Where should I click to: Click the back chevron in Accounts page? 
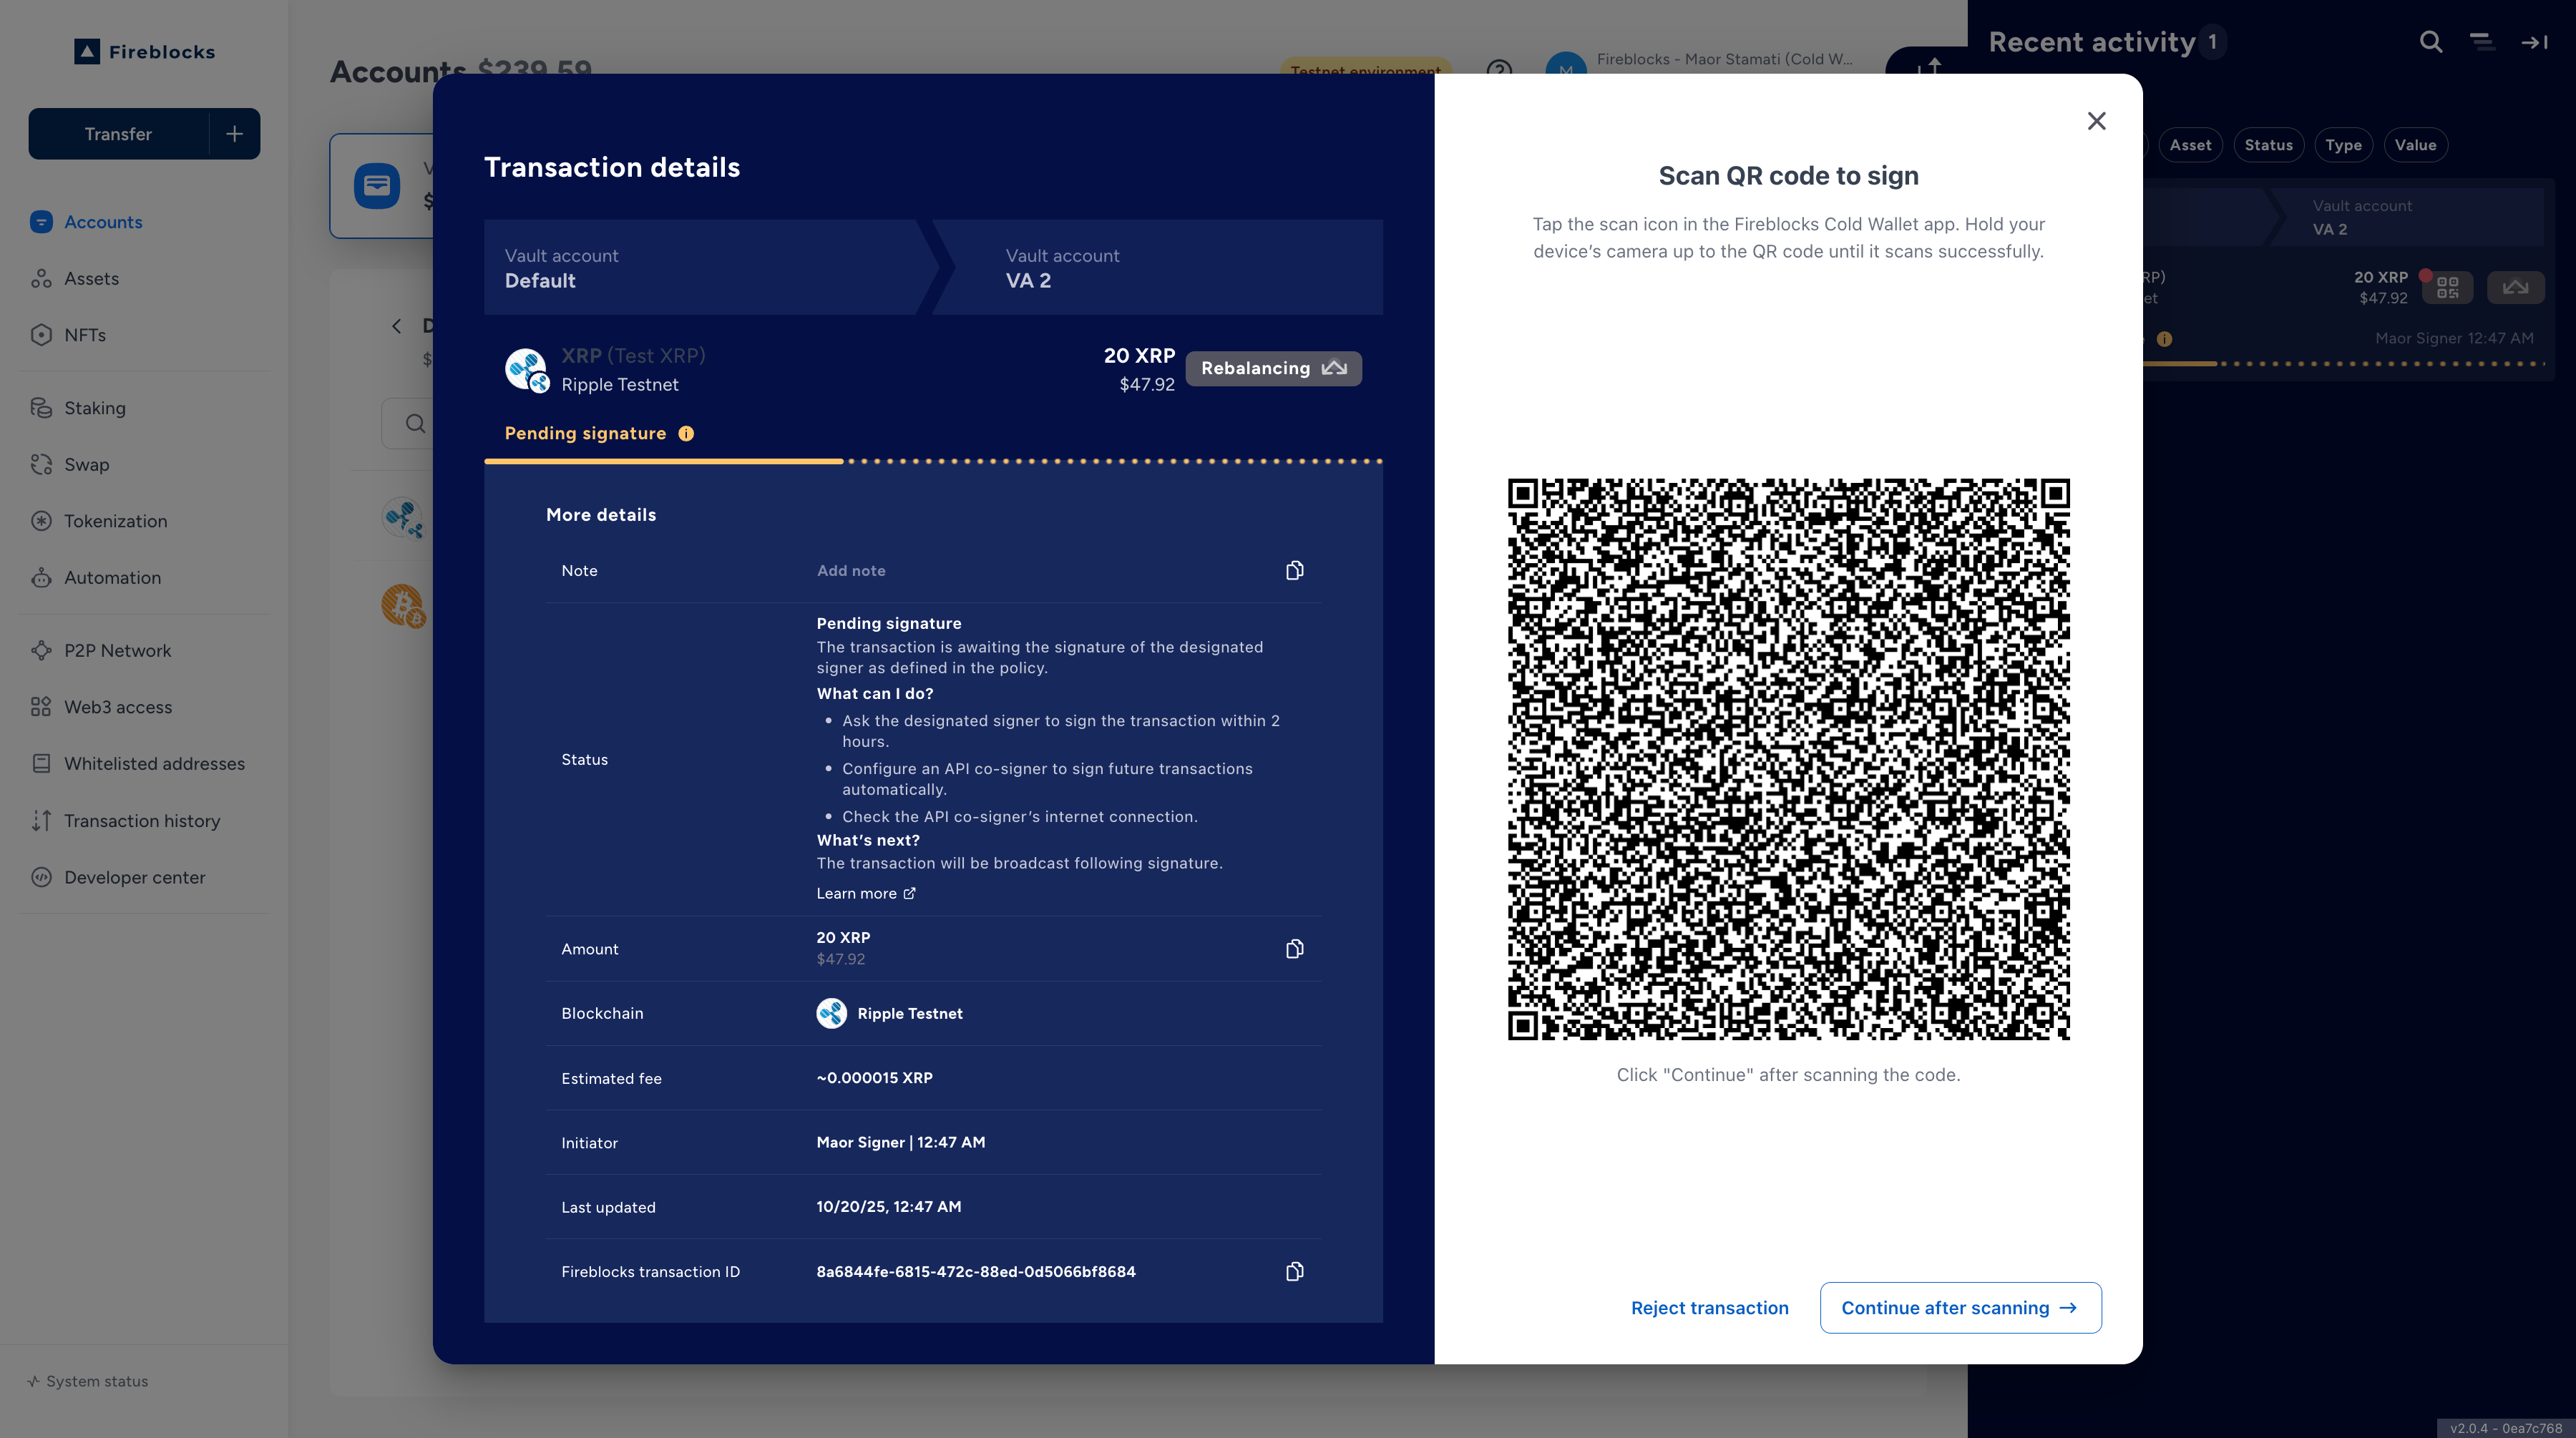(397, 326)
